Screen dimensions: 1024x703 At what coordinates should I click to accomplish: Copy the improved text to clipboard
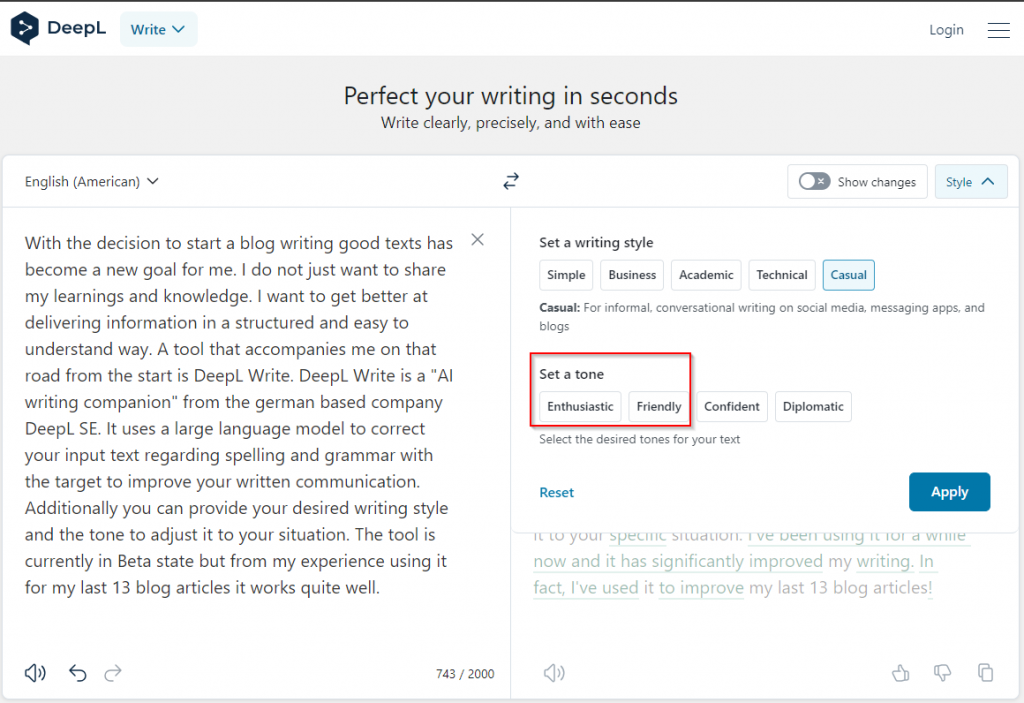tap(985, 673)
